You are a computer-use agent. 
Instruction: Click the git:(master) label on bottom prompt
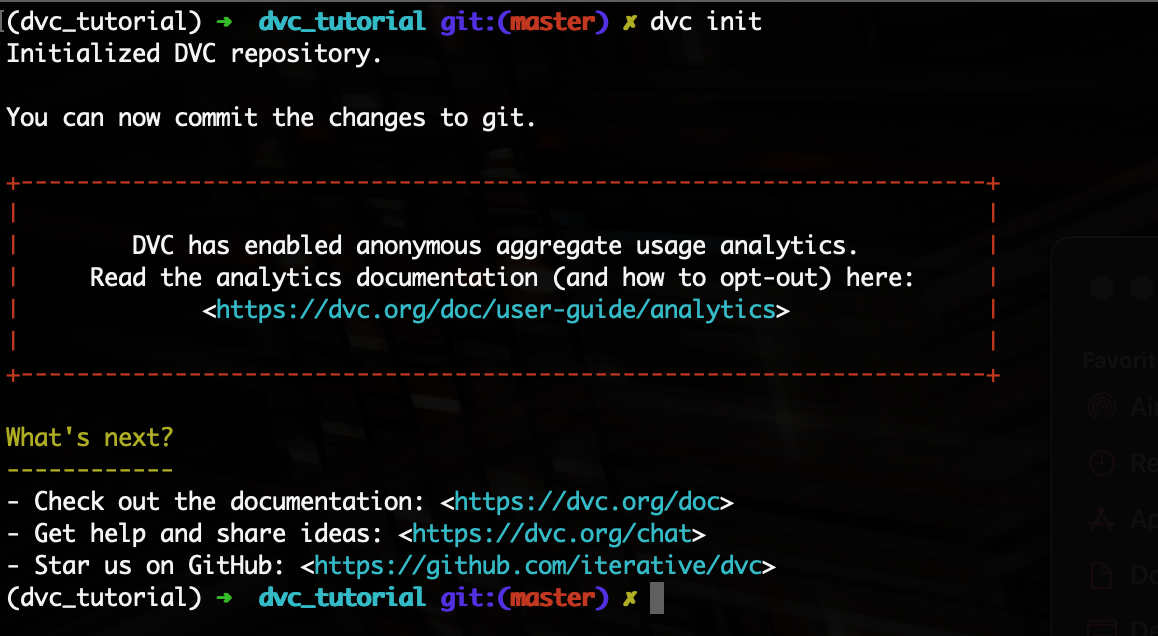click(x=524, y=598)
